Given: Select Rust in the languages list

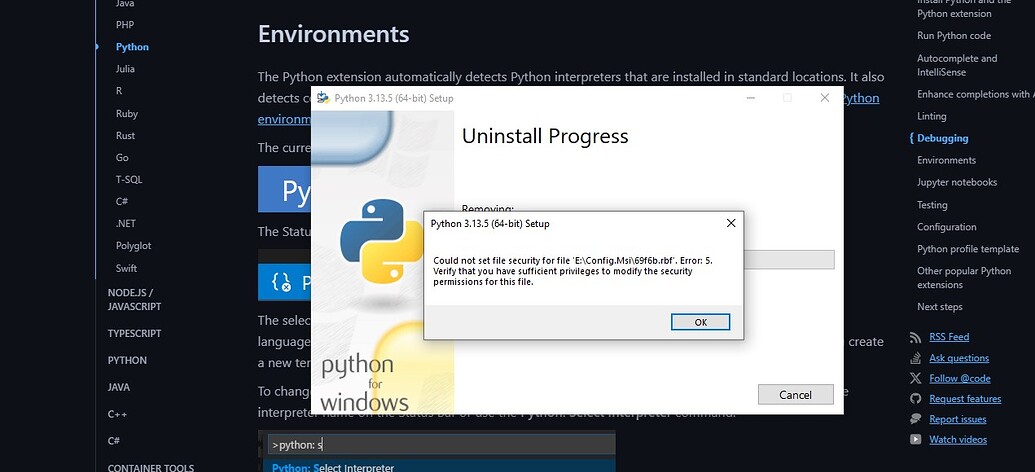Looking at the screenshot, I should (125, 135).
